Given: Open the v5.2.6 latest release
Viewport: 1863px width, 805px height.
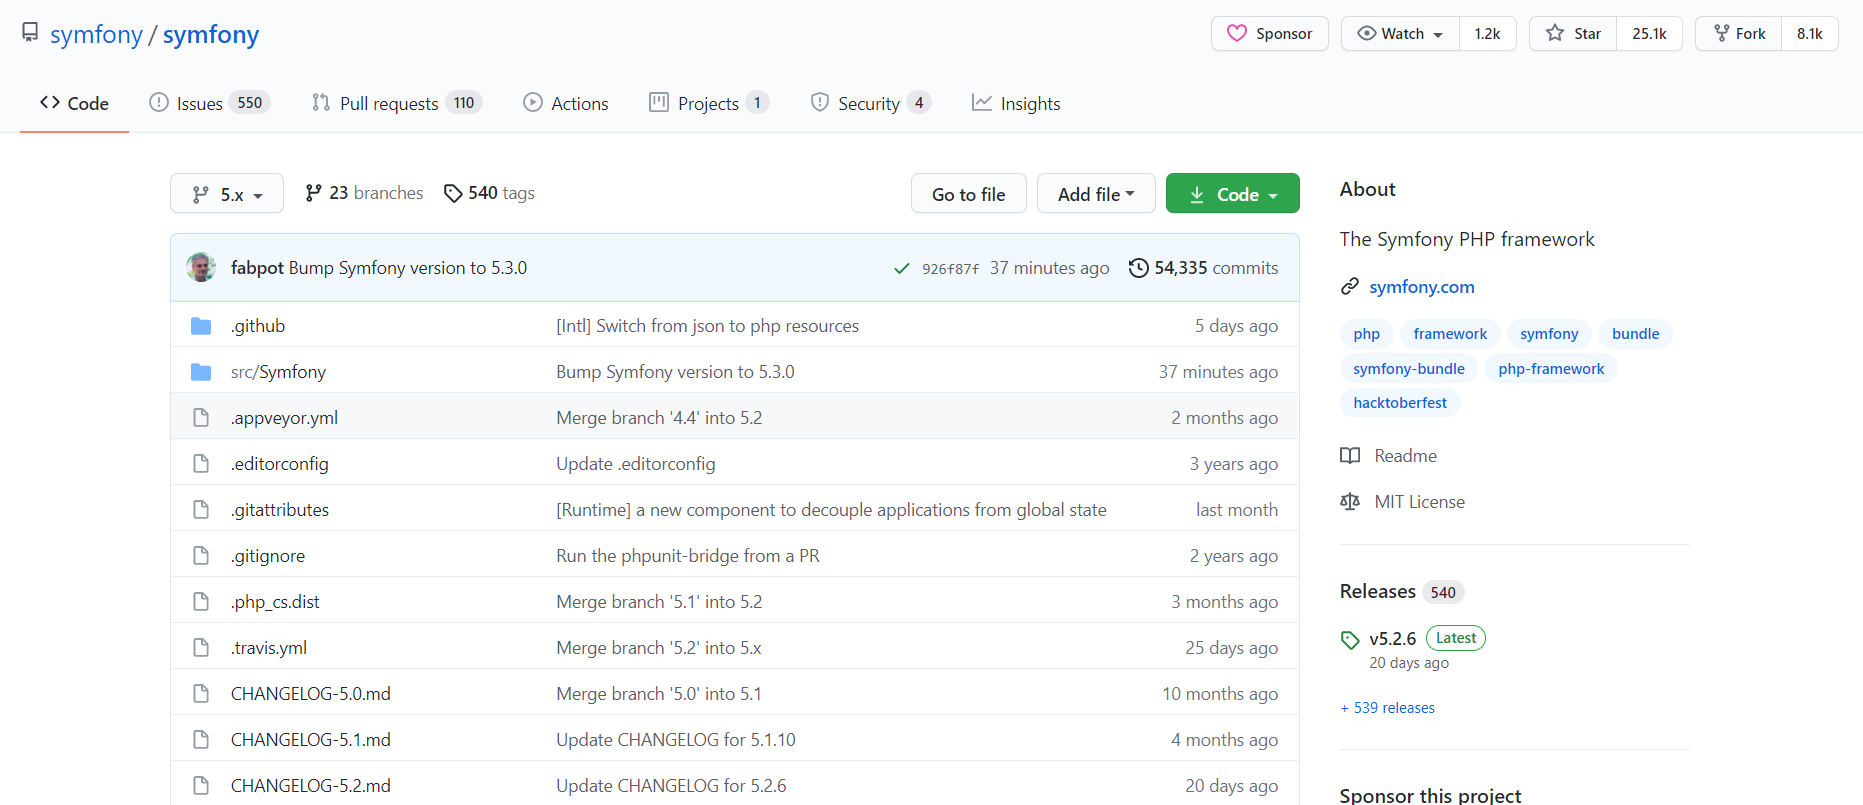Looking at the screenshot, I should (x=1393, y=639).
